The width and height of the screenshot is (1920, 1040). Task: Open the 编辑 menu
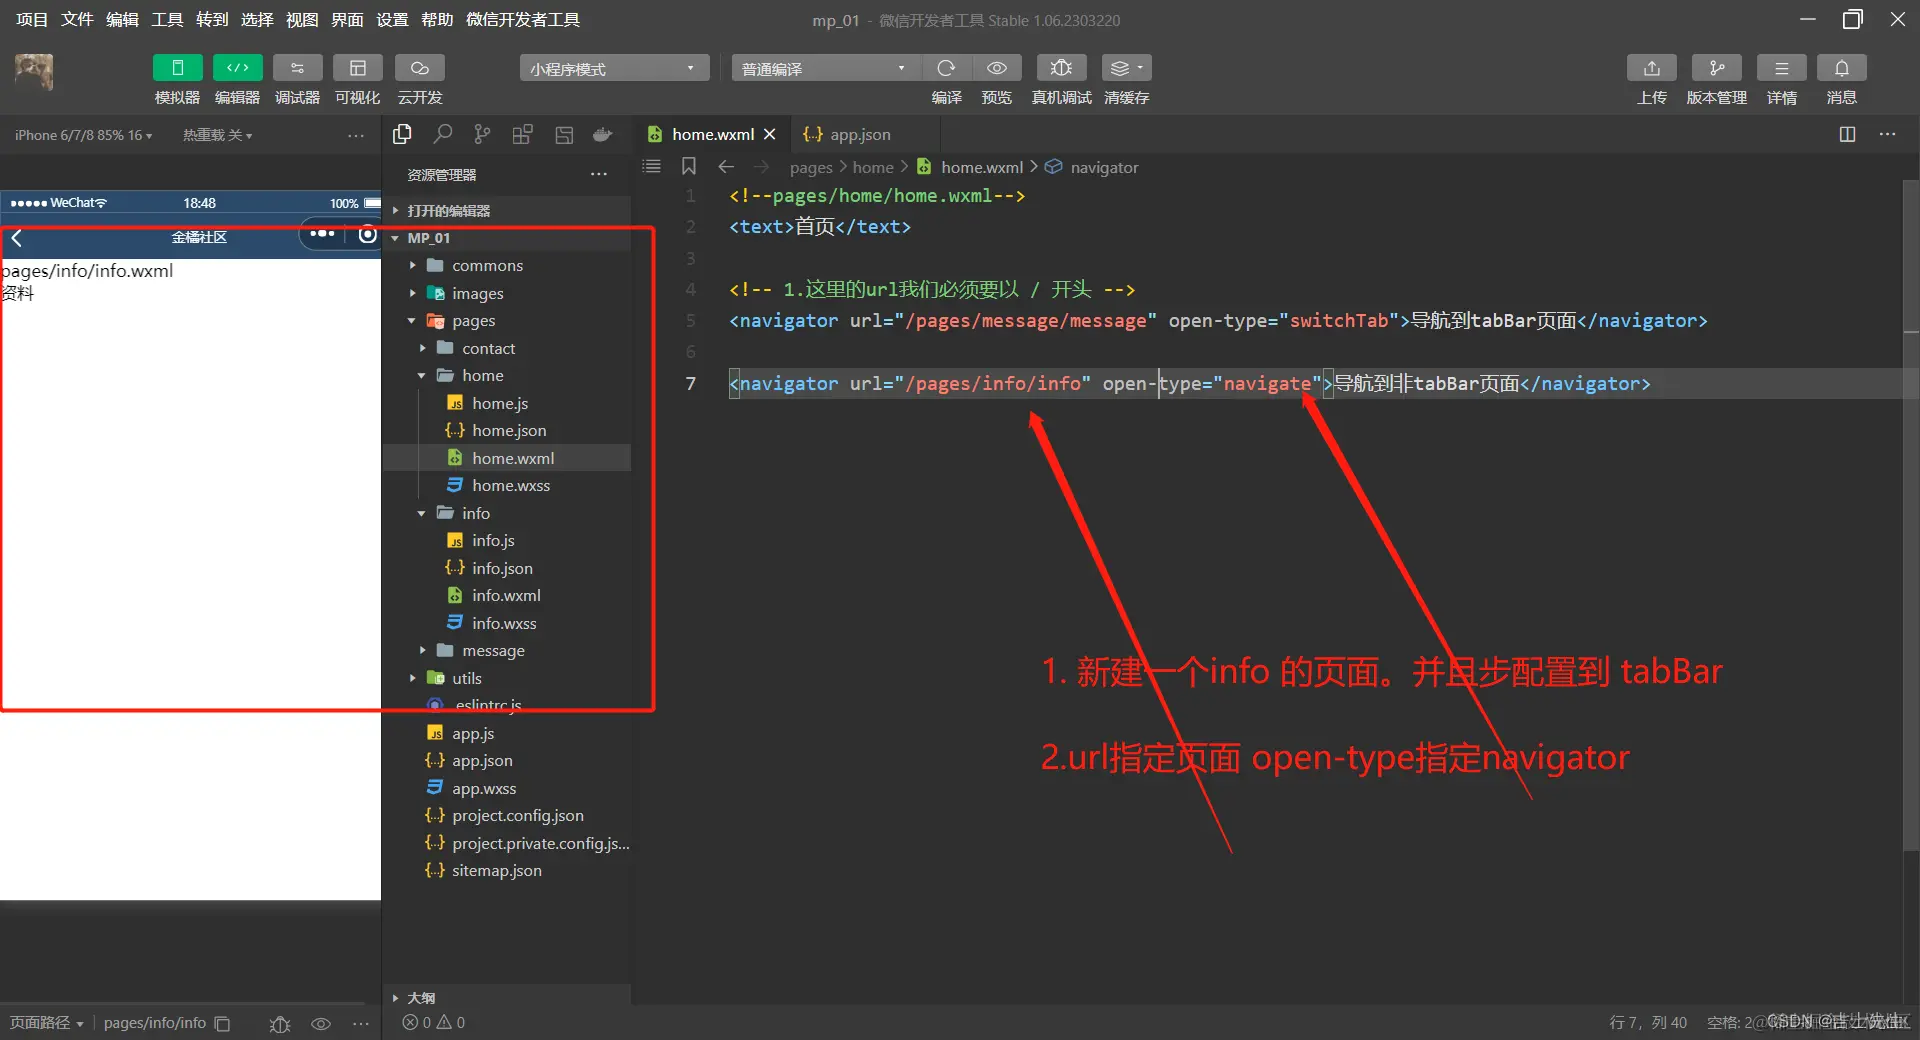coord(122,20)
